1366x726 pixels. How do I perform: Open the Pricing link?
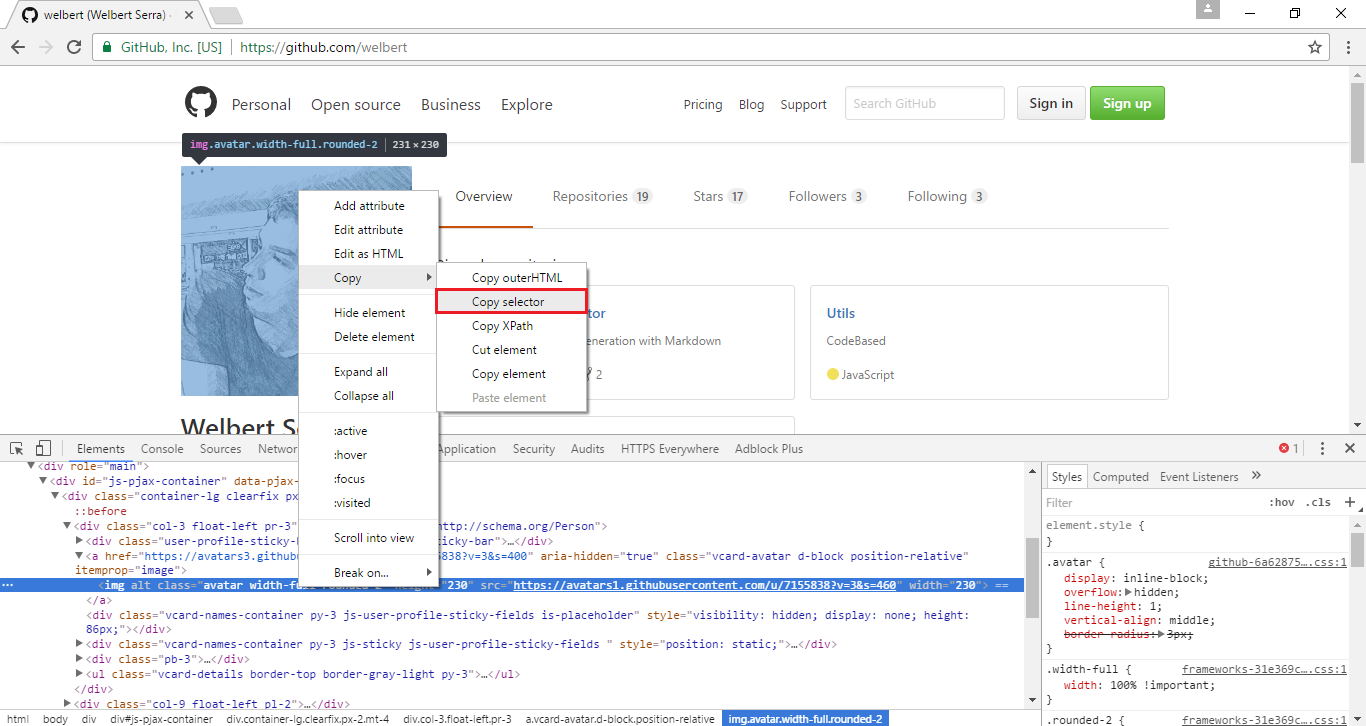(x=703, y=104)
